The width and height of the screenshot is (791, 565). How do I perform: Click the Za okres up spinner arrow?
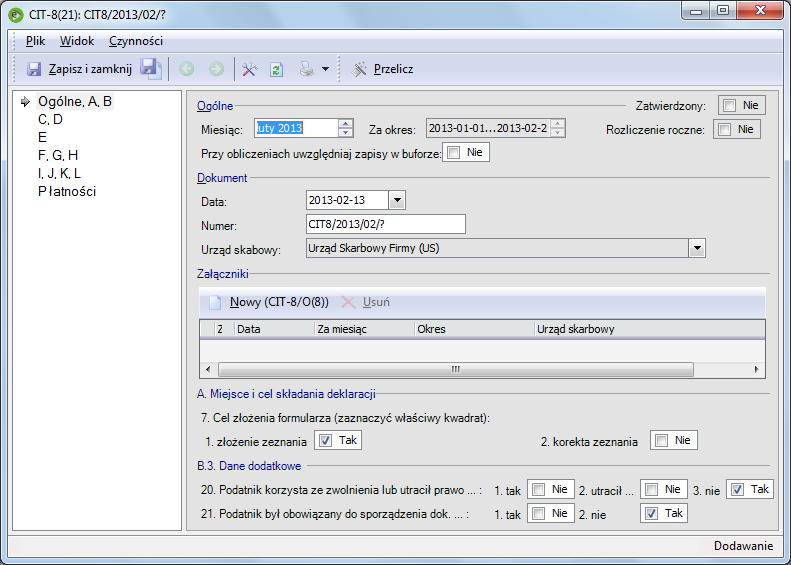(x=557, y=124)
